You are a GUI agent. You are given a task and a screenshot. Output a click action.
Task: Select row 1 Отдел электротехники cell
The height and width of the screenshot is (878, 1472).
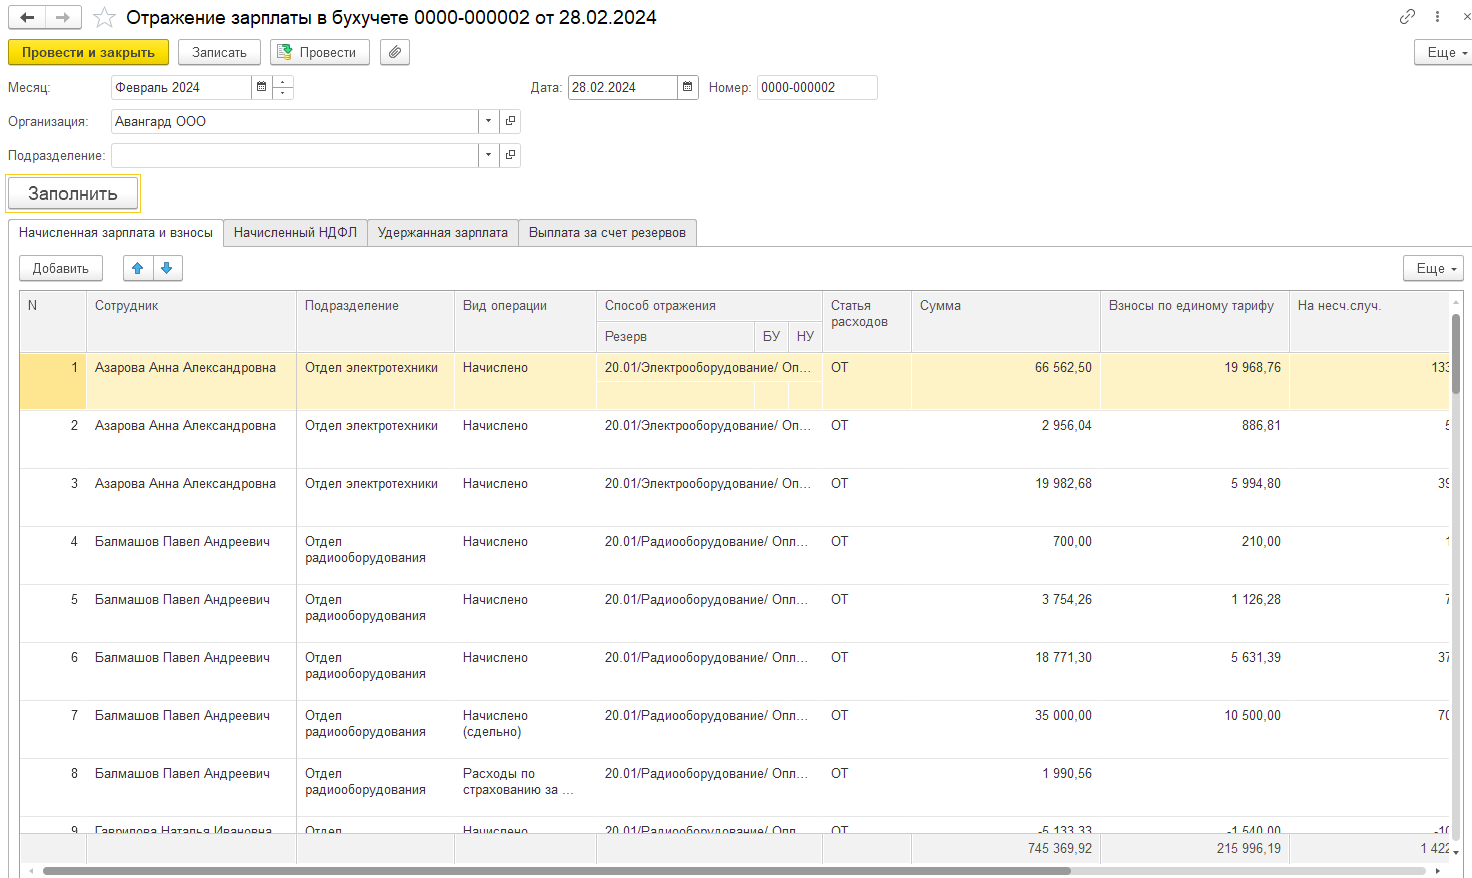(375, 381)
